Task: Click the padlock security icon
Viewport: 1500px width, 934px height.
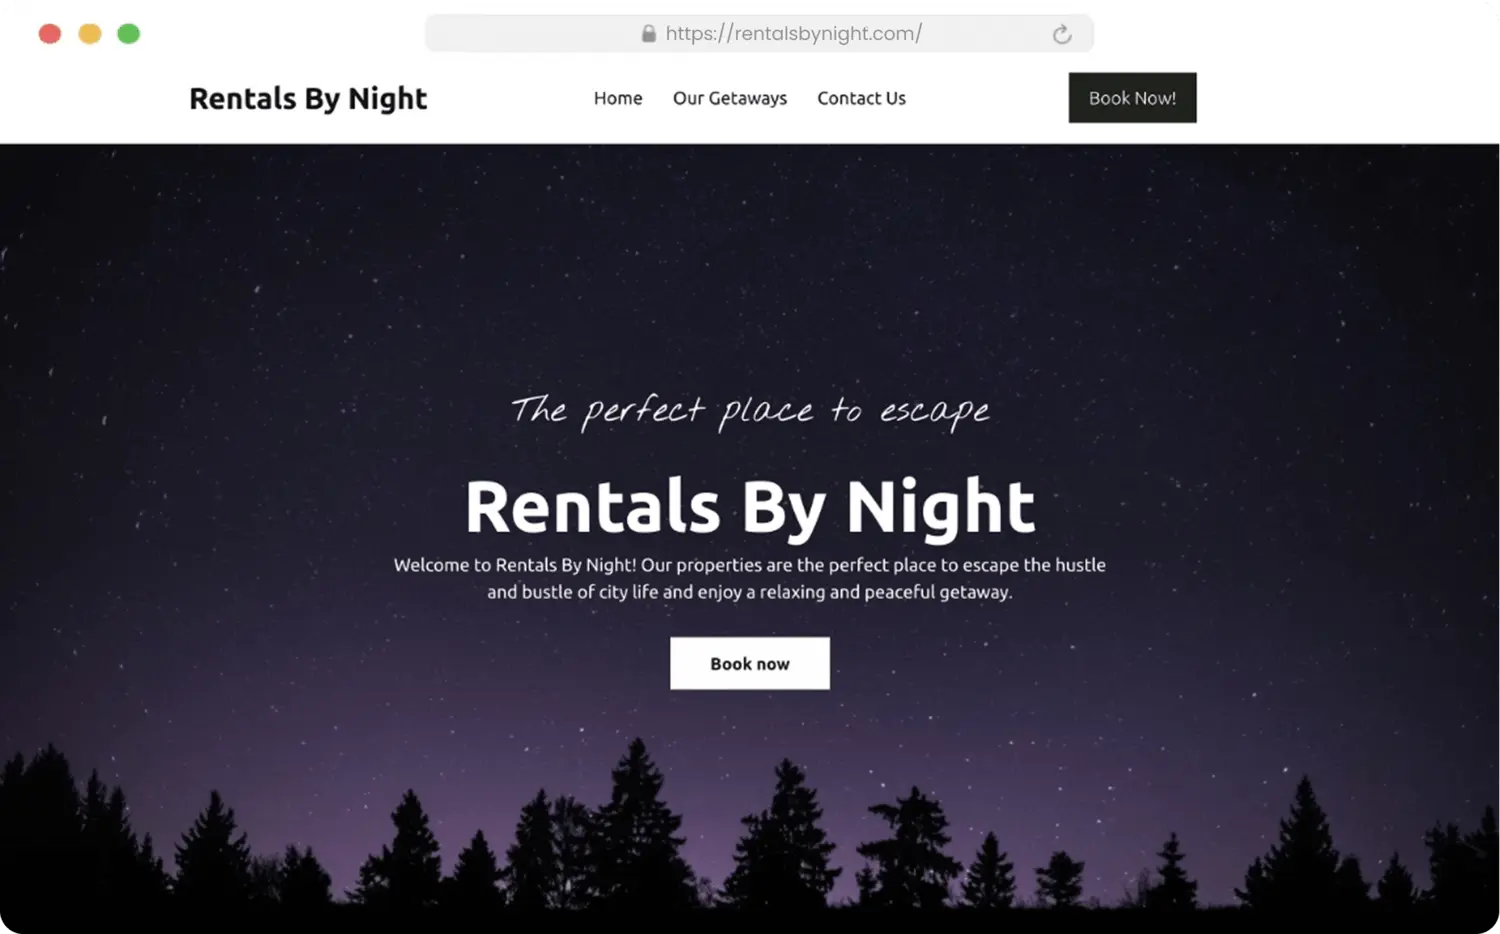Action: pos(648,34)
